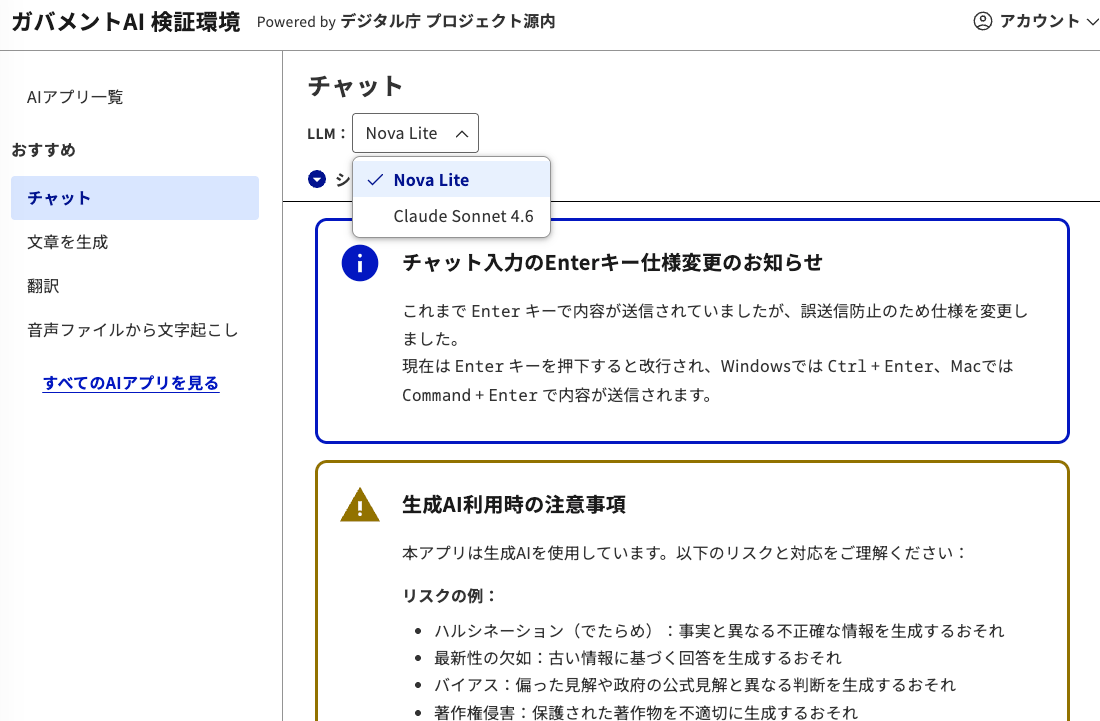1100x721 pixels.
Task: Click the chevron next to アカウント
Action: pyautogui.click(x=1091, y=20)
